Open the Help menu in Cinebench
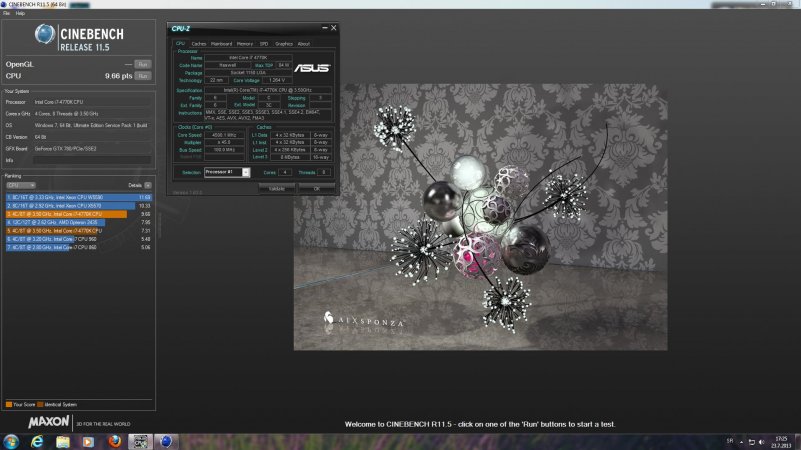Viewport: 801px width, 450px height. pyautogui.click(x=20, y=13)
